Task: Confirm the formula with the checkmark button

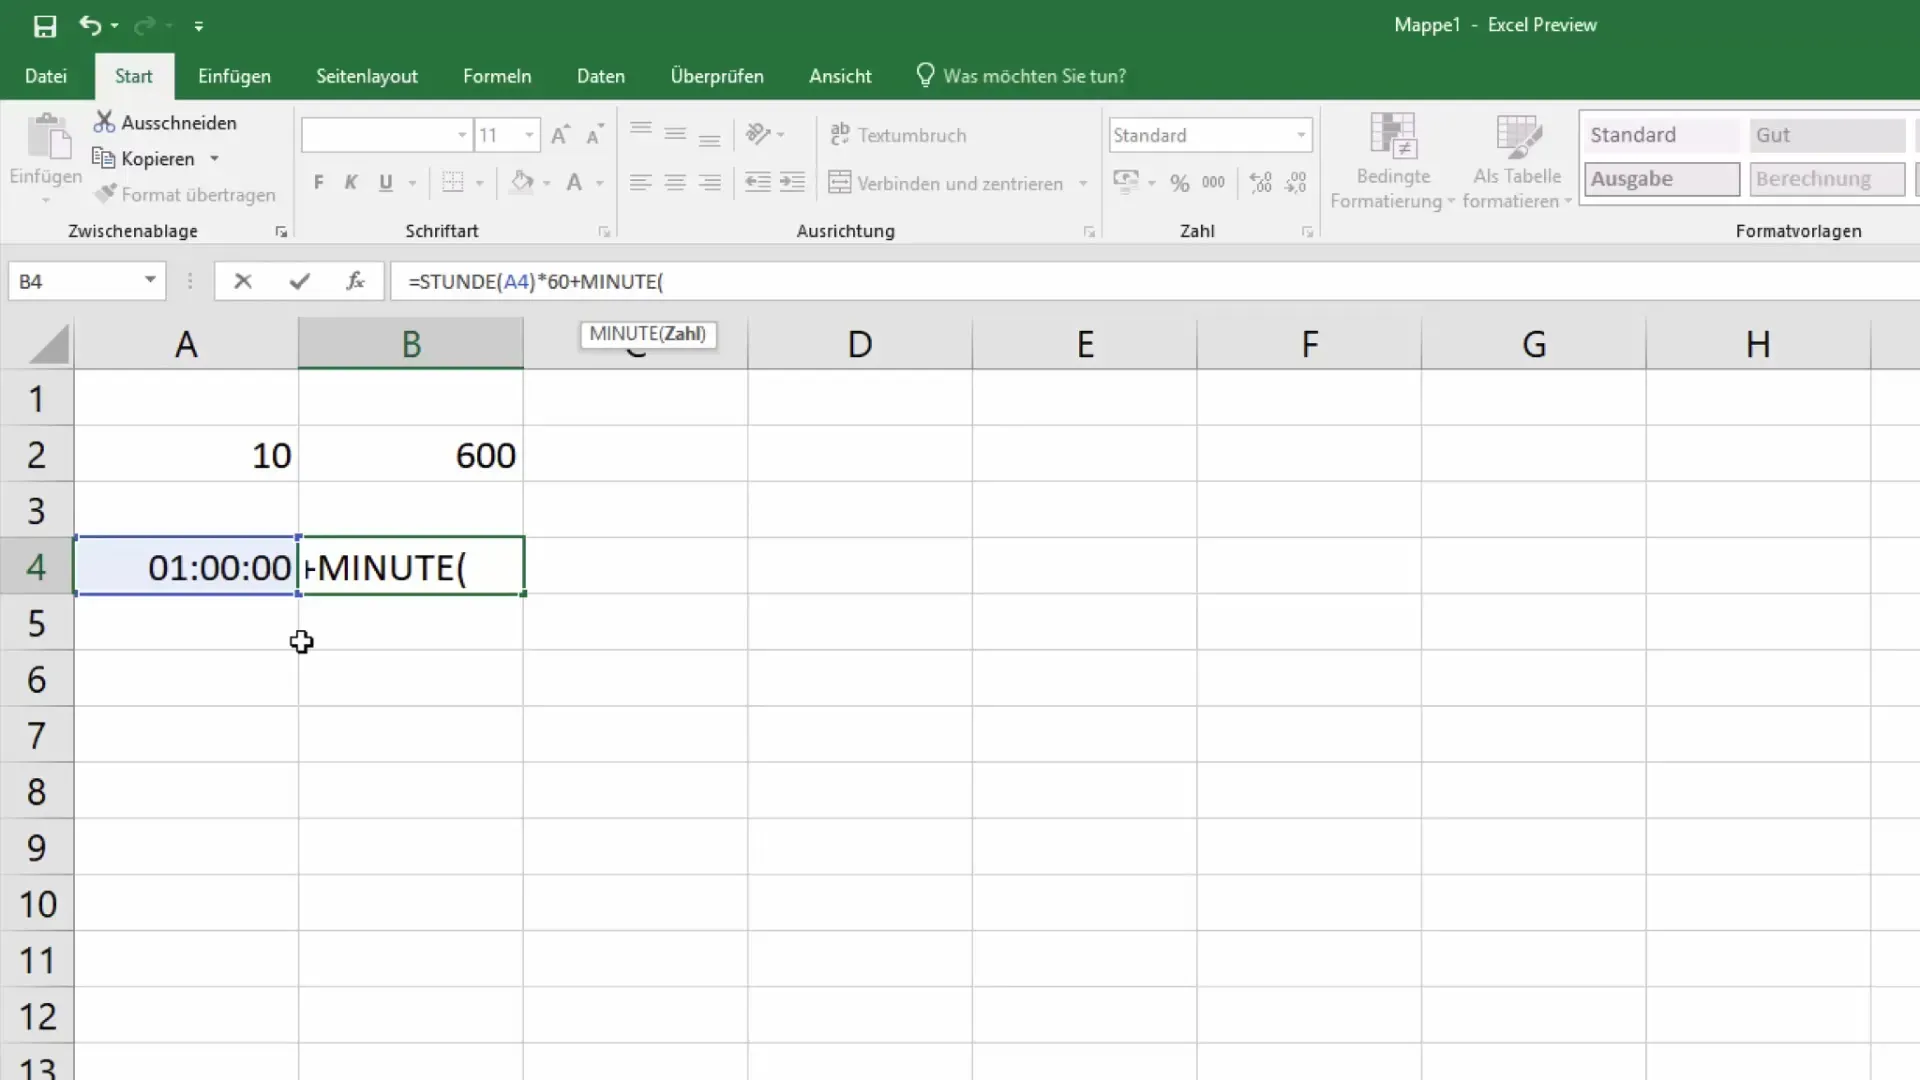Action: coord(298,281)
